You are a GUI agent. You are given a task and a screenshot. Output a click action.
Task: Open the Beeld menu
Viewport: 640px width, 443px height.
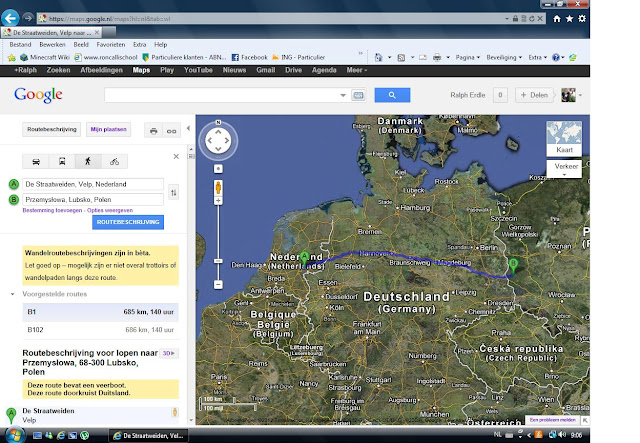click(81, 45)
